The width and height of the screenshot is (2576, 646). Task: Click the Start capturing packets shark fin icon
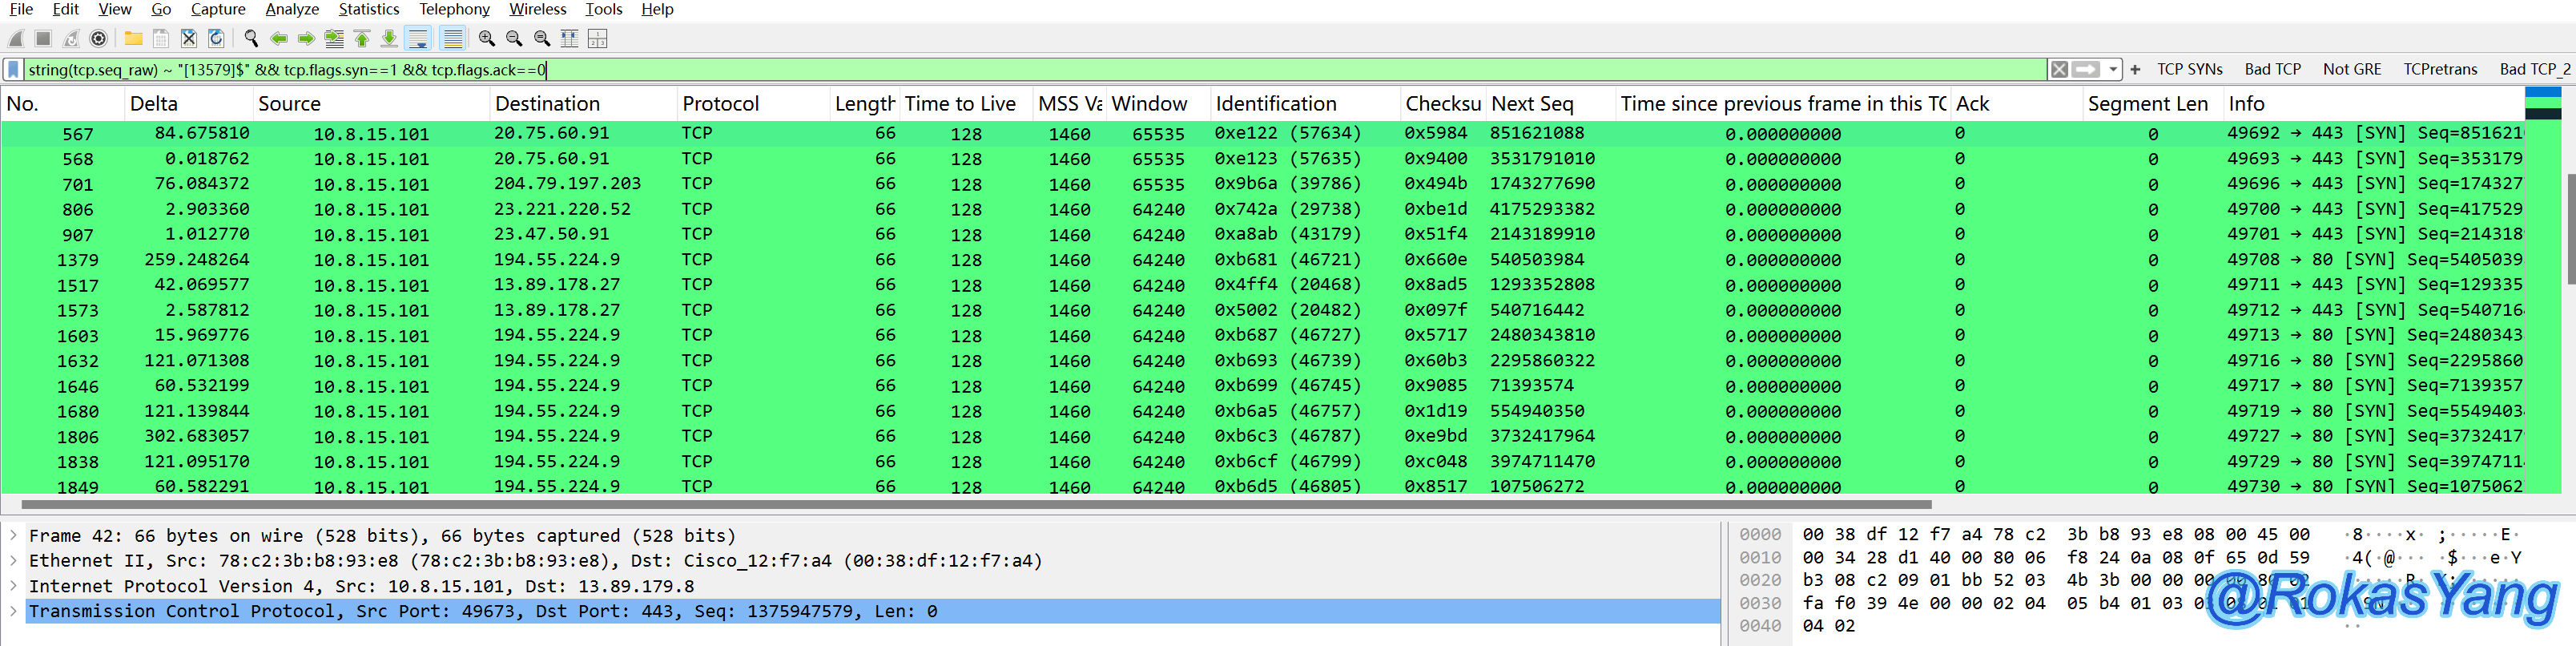pyautogui.click(x=16, y=39)
